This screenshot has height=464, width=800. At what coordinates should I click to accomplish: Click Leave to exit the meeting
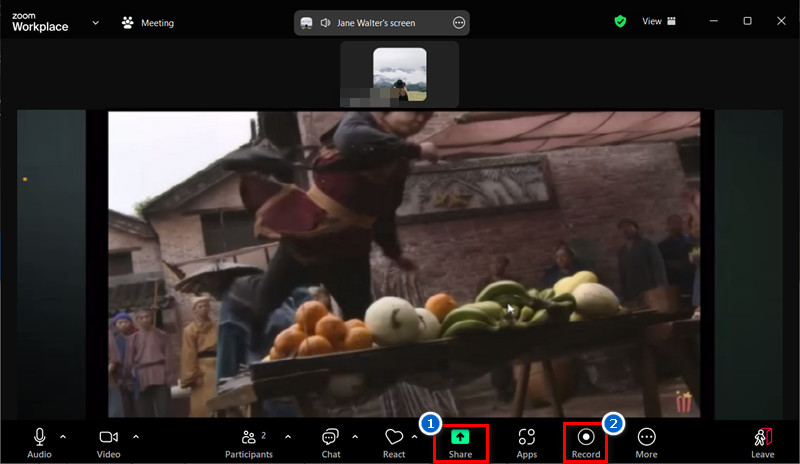(763, 443)
